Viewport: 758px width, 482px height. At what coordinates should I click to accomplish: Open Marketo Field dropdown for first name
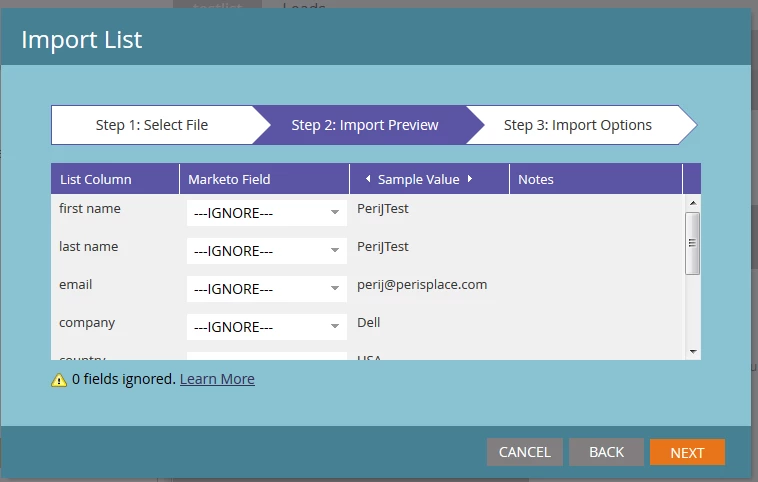click(x=267, y=213)
